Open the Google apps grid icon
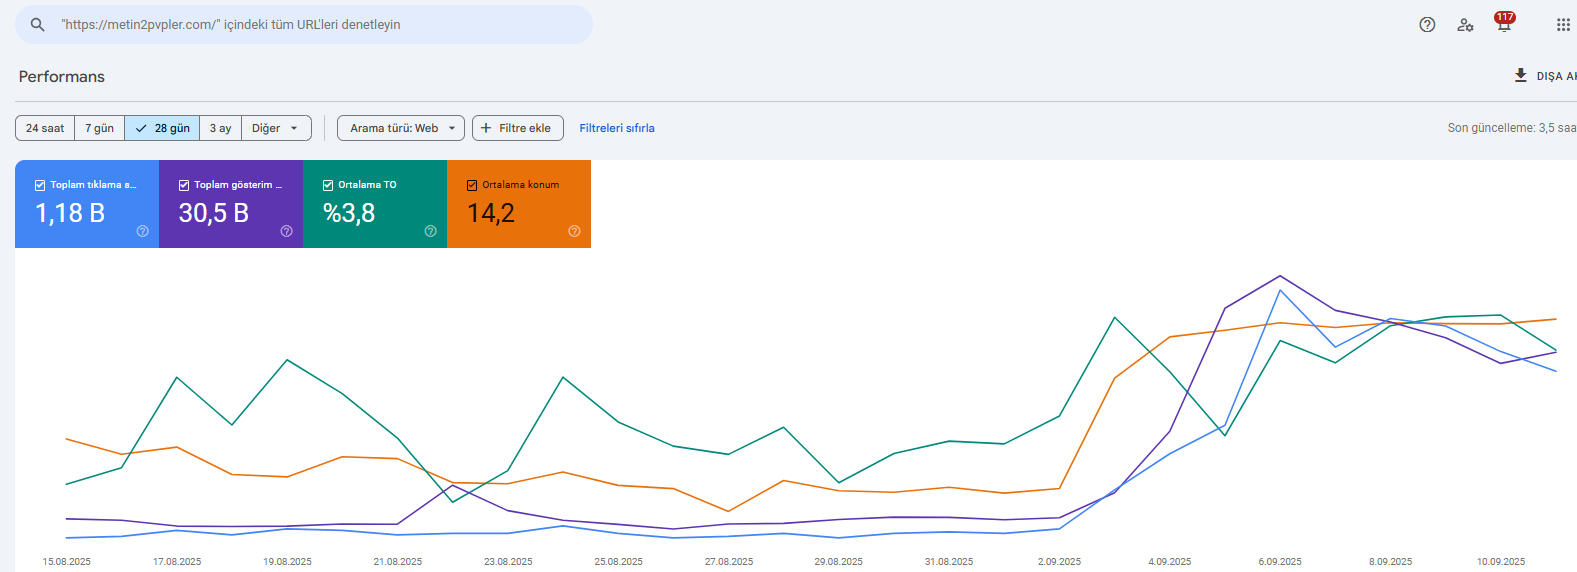This screenshot has width=1577, height=572. (x=1563, y=25)
